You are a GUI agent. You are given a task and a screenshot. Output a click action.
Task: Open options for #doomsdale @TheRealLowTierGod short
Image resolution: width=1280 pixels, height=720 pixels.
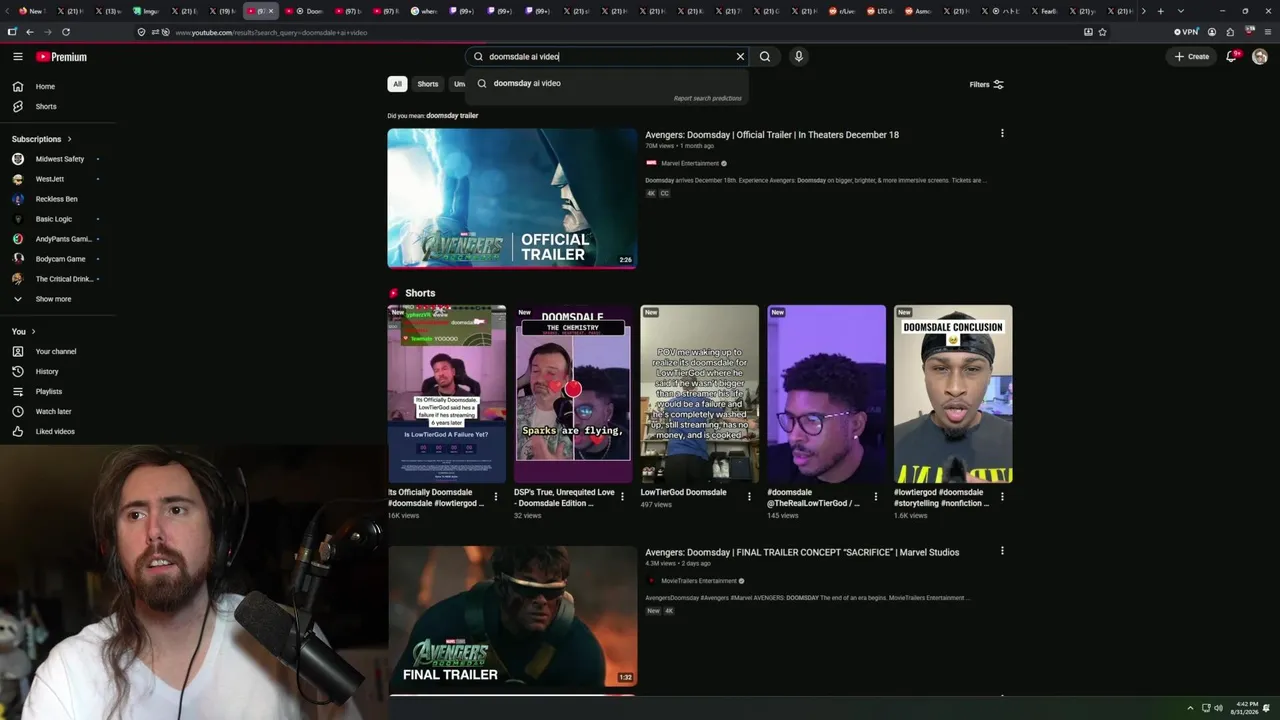[876, 496]
